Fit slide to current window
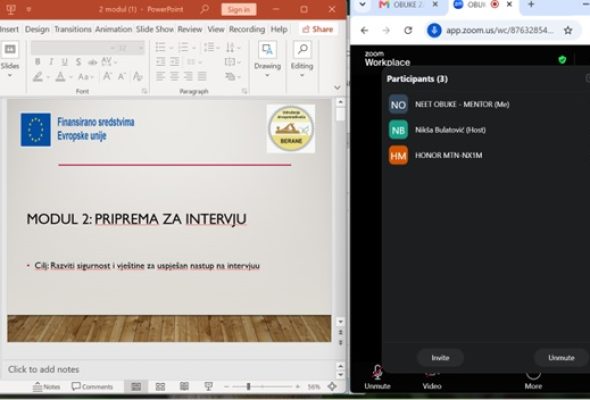 [332, 386]
